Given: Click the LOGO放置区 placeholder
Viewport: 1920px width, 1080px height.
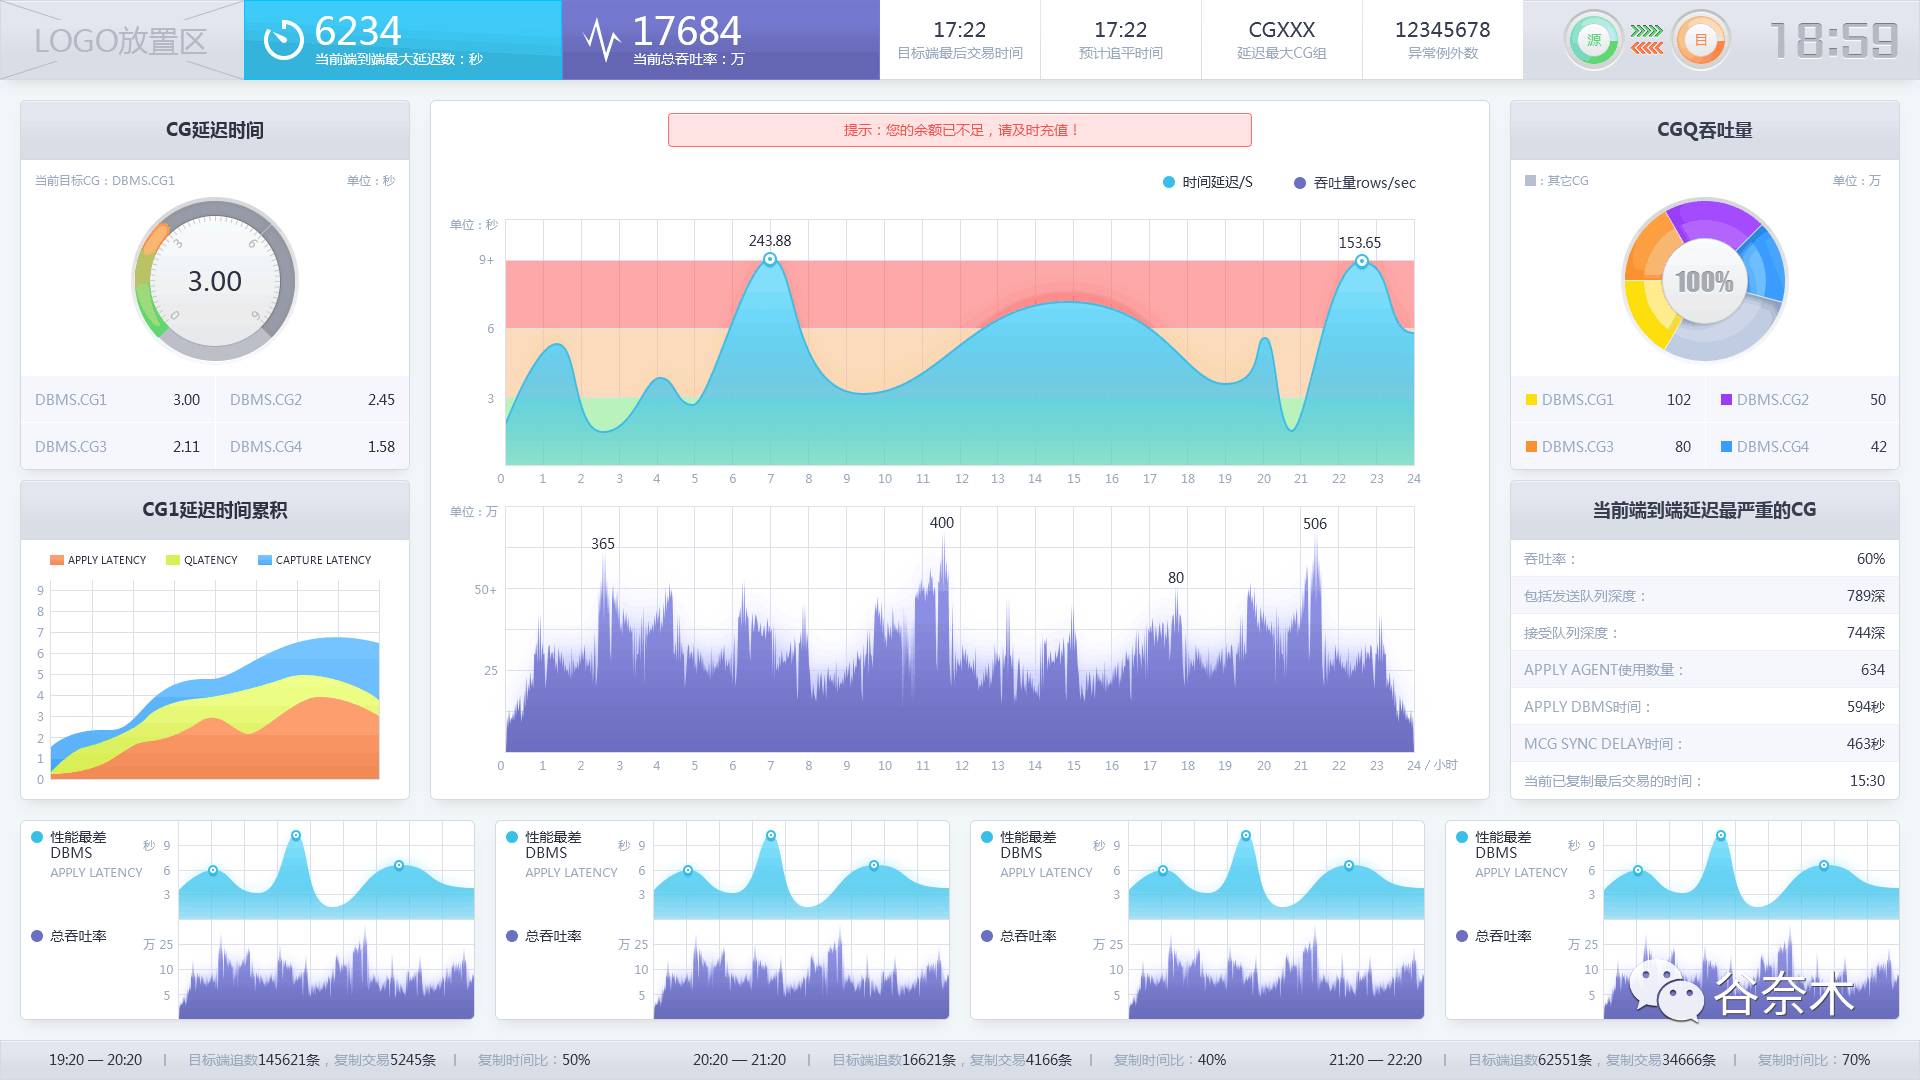Looking at the screenshot, I should 121,40.
